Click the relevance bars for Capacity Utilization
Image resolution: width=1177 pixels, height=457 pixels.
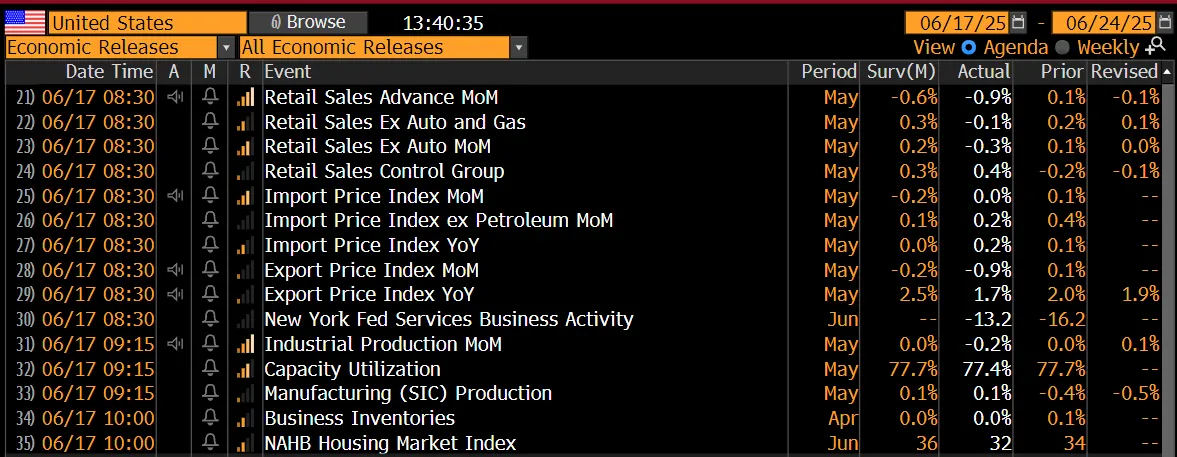(245, 369)
